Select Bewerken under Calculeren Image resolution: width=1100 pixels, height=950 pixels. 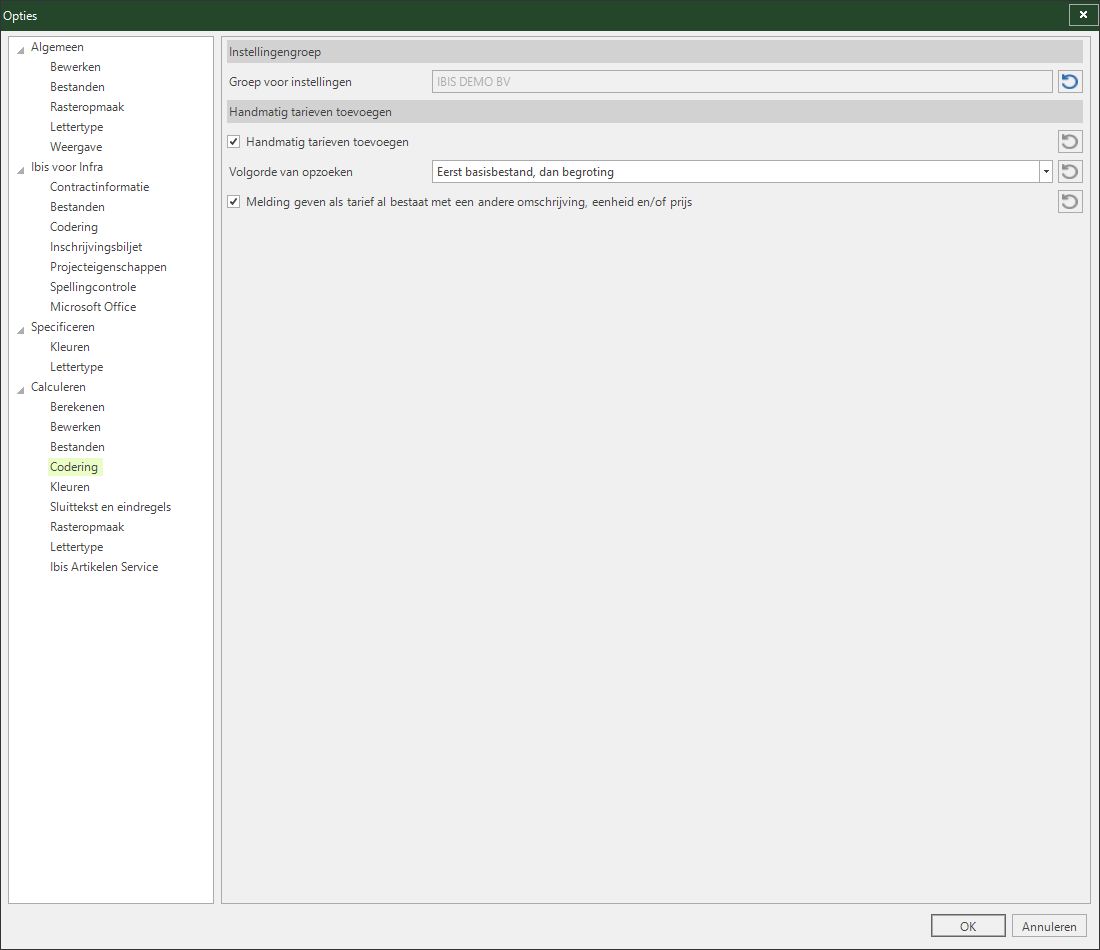(75, 427)
